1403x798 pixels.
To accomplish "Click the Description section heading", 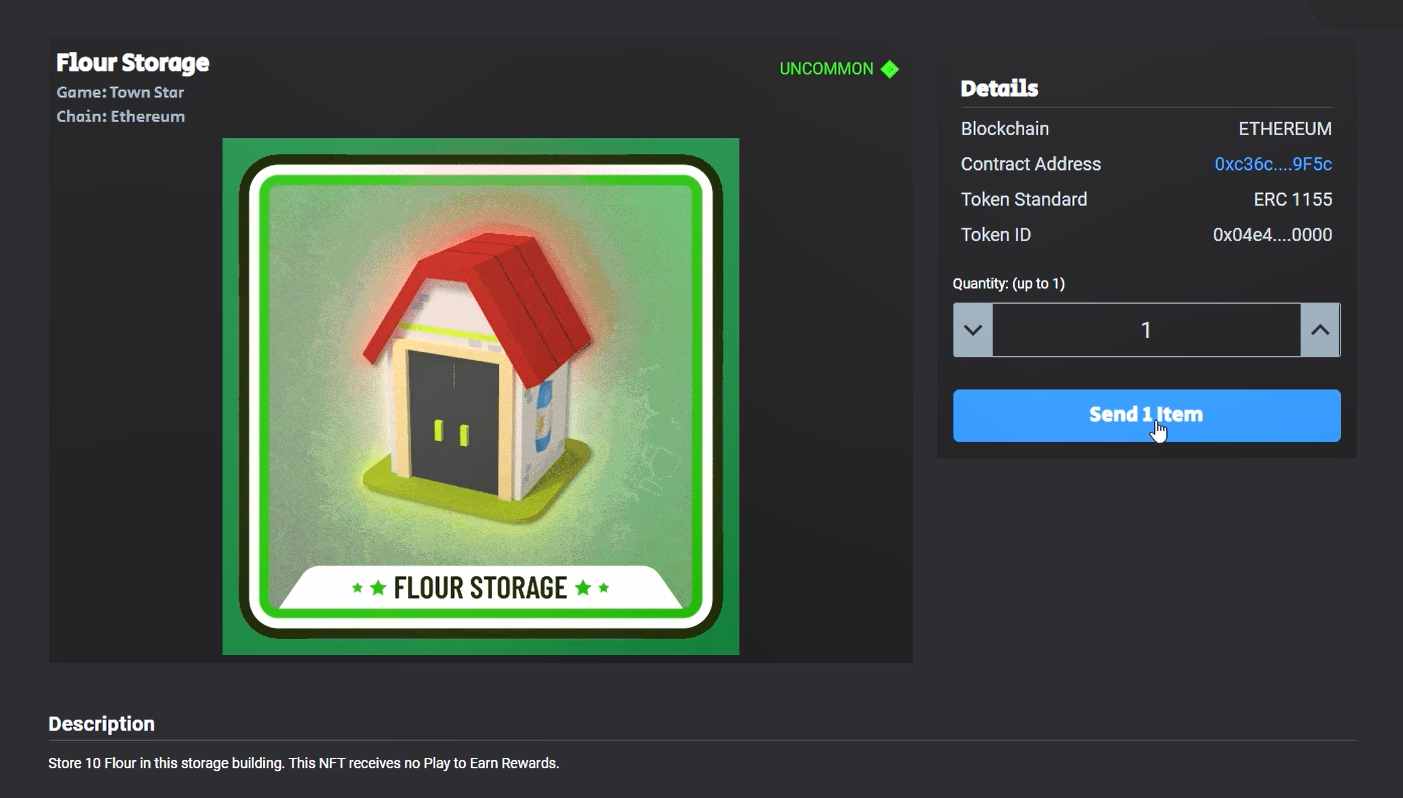I will pos(101,724).
